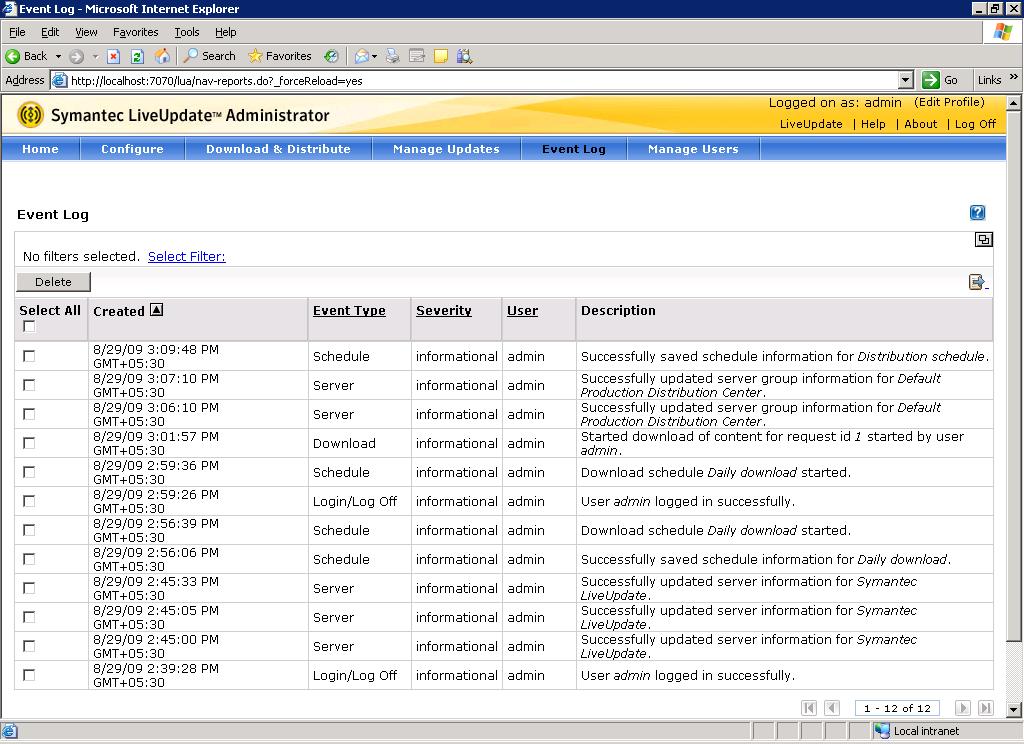The width and height of the screenshot is (1024, 744).
Task: Open the Event Log help icon
Action: (977, 212)
